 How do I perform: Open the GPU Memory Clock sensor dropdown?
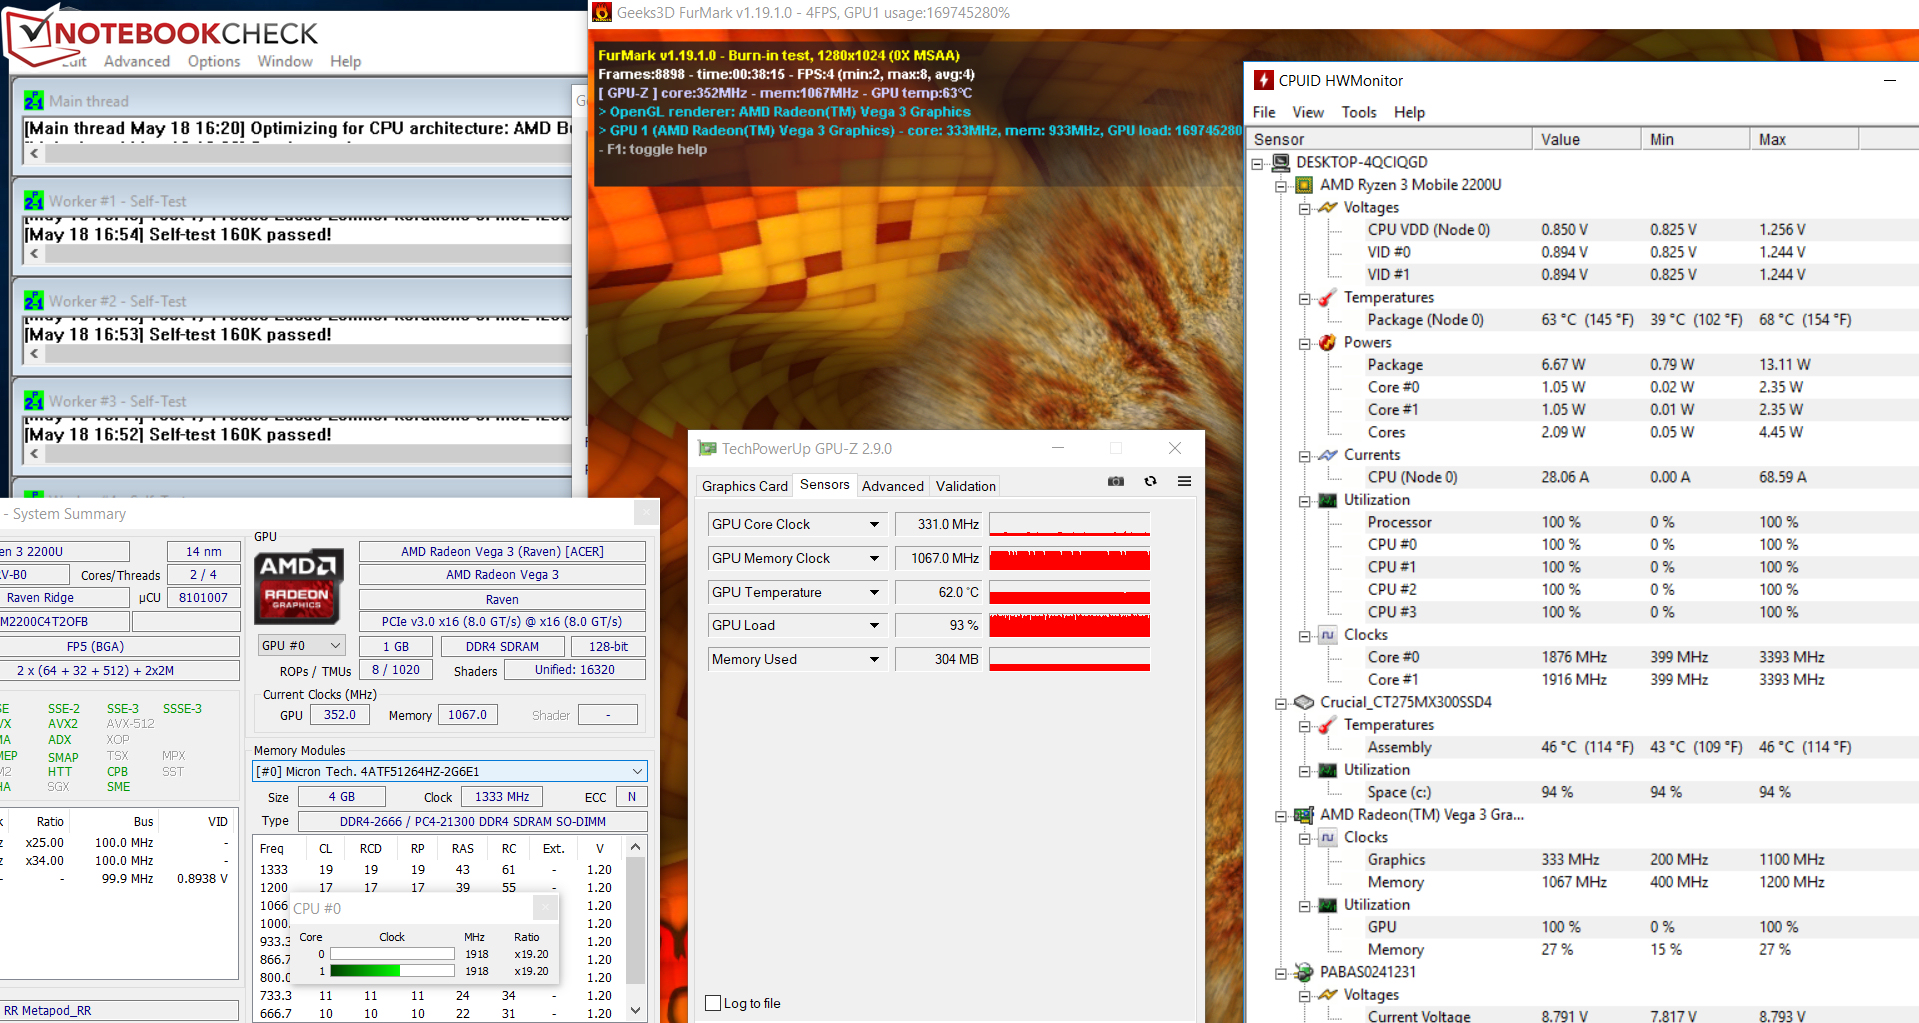[874, 558]
